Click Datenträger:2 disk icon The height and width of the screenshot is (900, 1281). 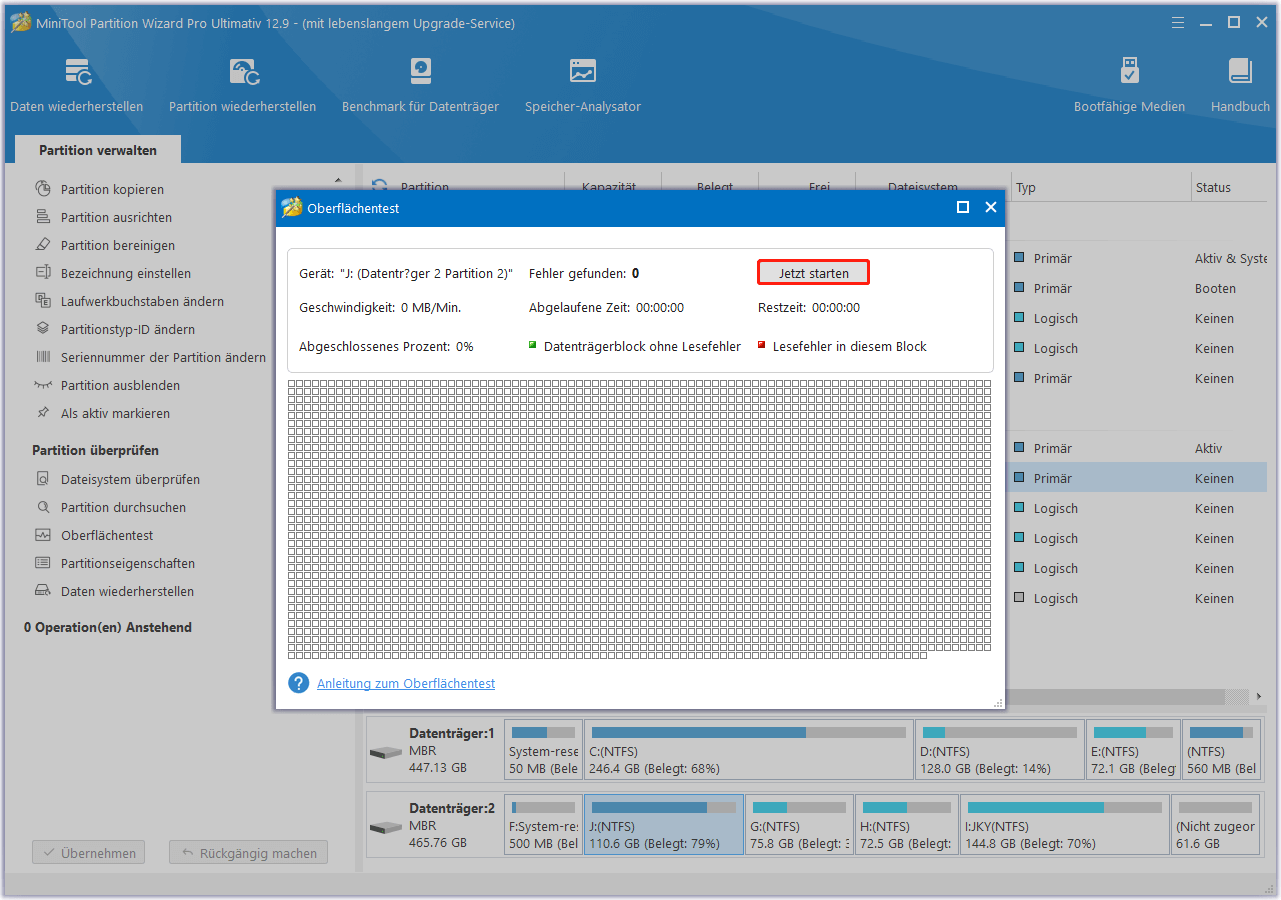(385, 828)
